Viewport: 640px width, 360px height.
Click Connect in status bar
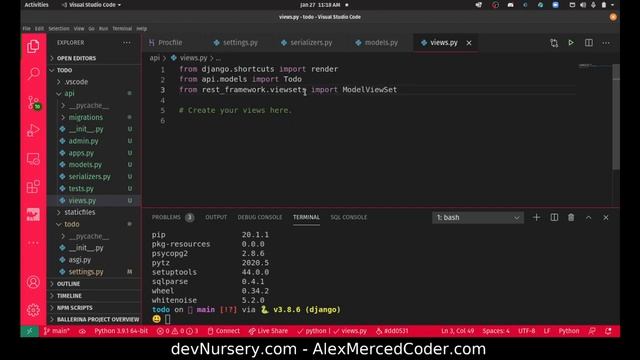tap(224, 331)
